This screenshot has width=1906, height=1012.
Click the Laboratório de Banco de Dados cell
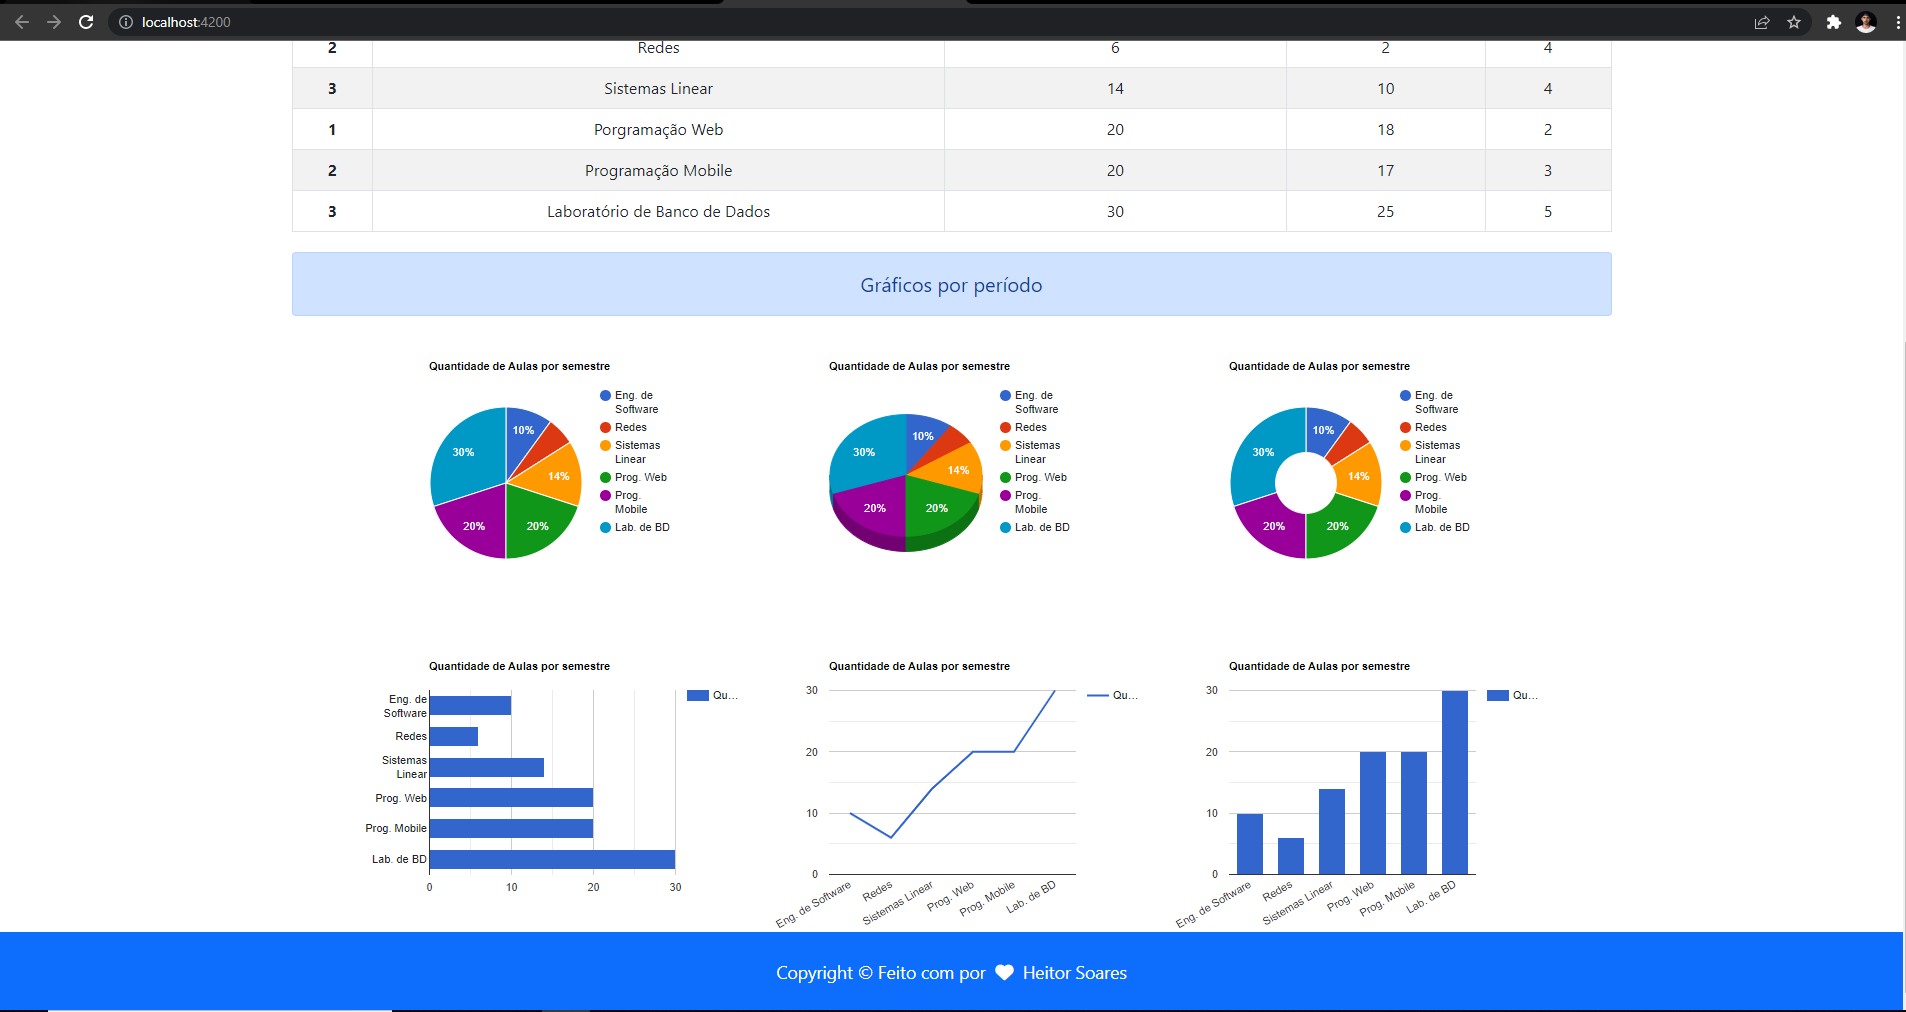pos(658,211)
